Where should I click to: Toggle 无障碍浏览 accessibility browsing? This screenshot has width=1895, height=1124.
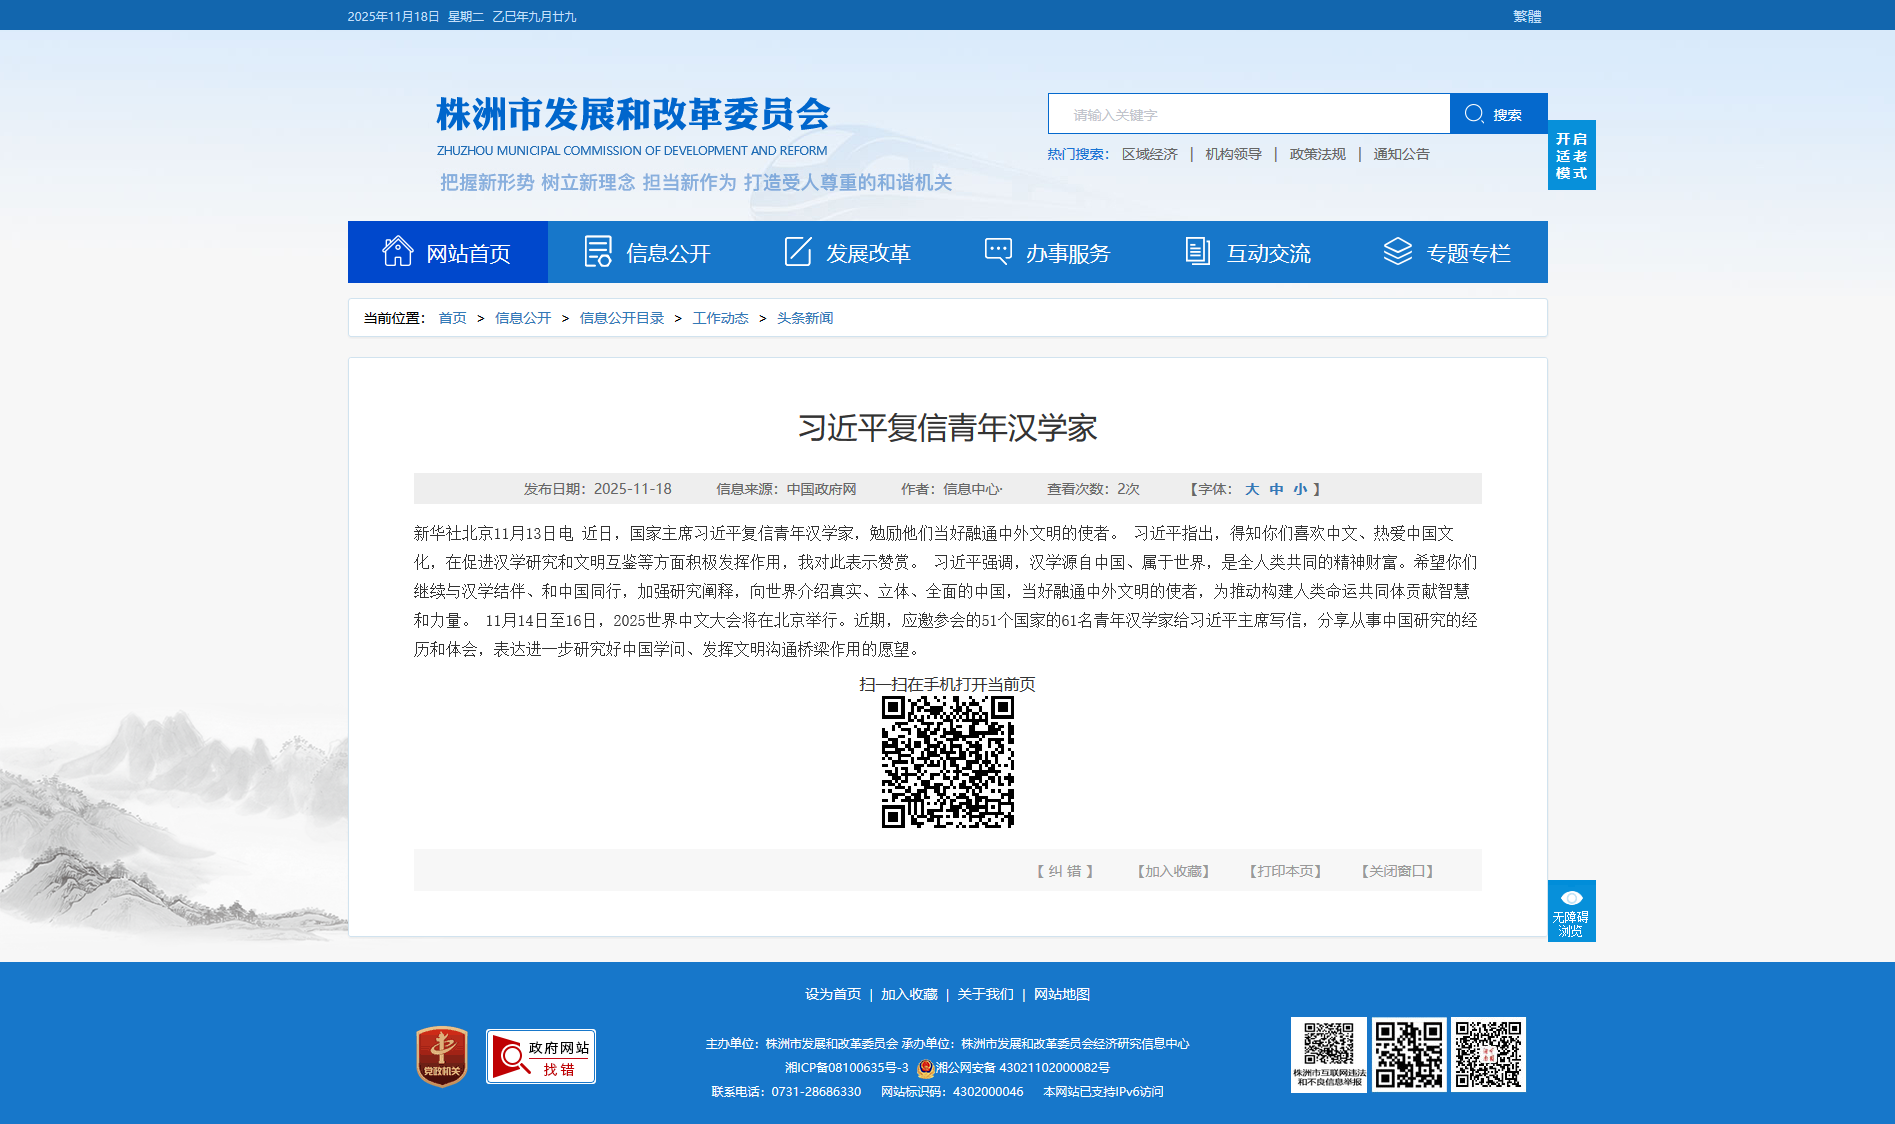[x=1571, y=911]
